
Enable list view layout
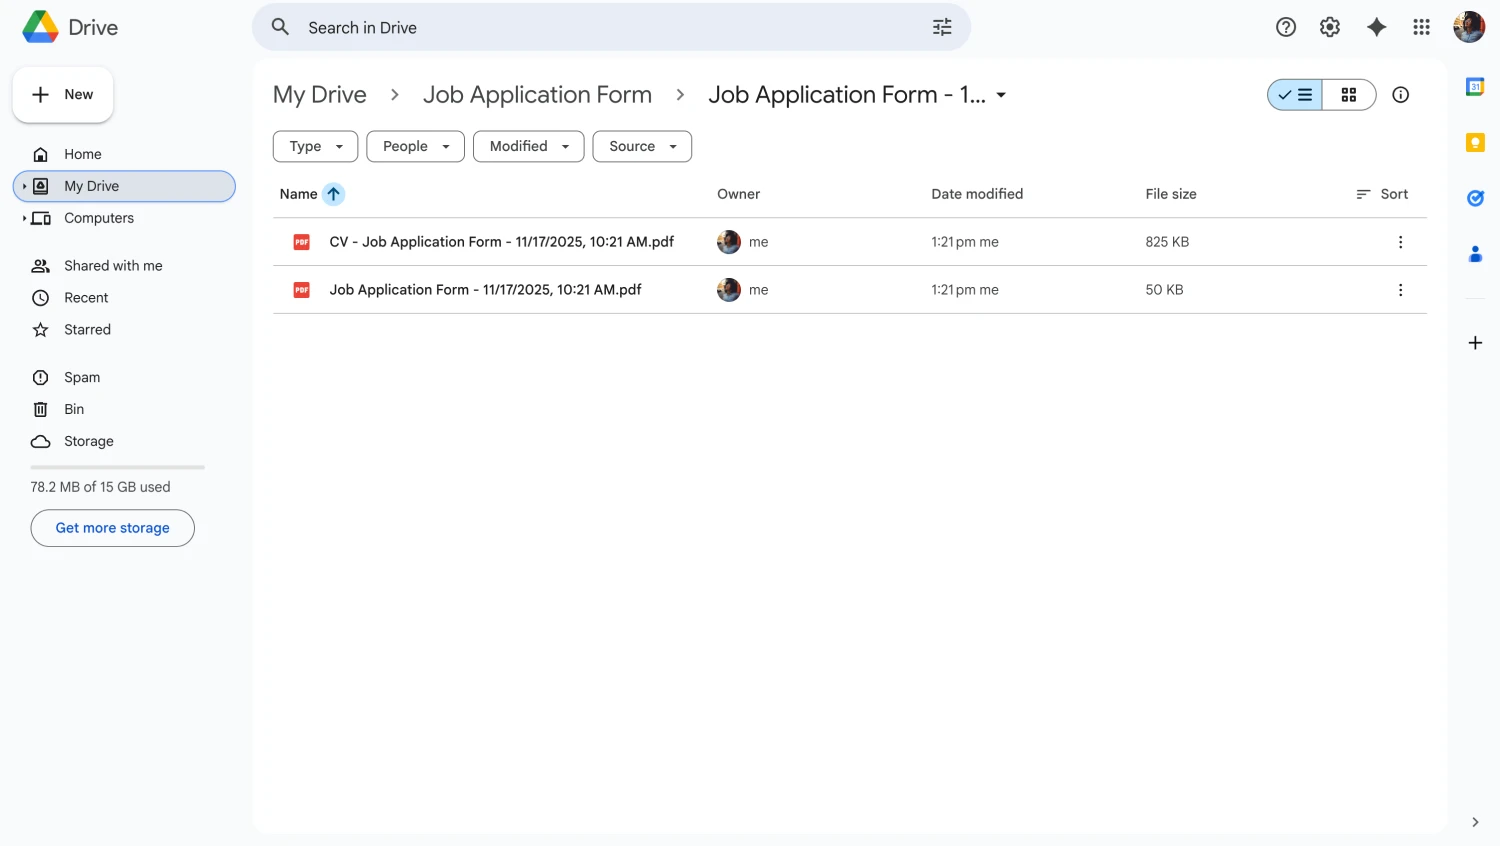point(1294,94)
